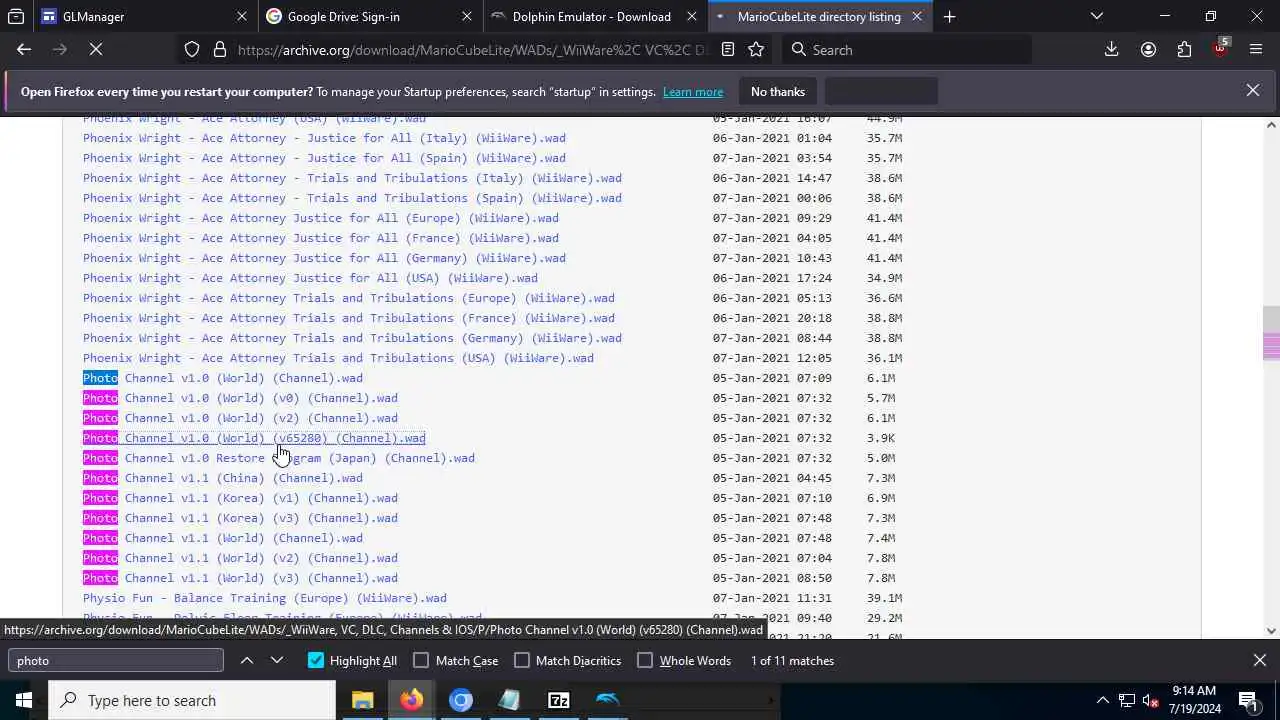Switch to Google Drive Sign-in tab
Viewport: 1280px width, 720px height.
370,16
